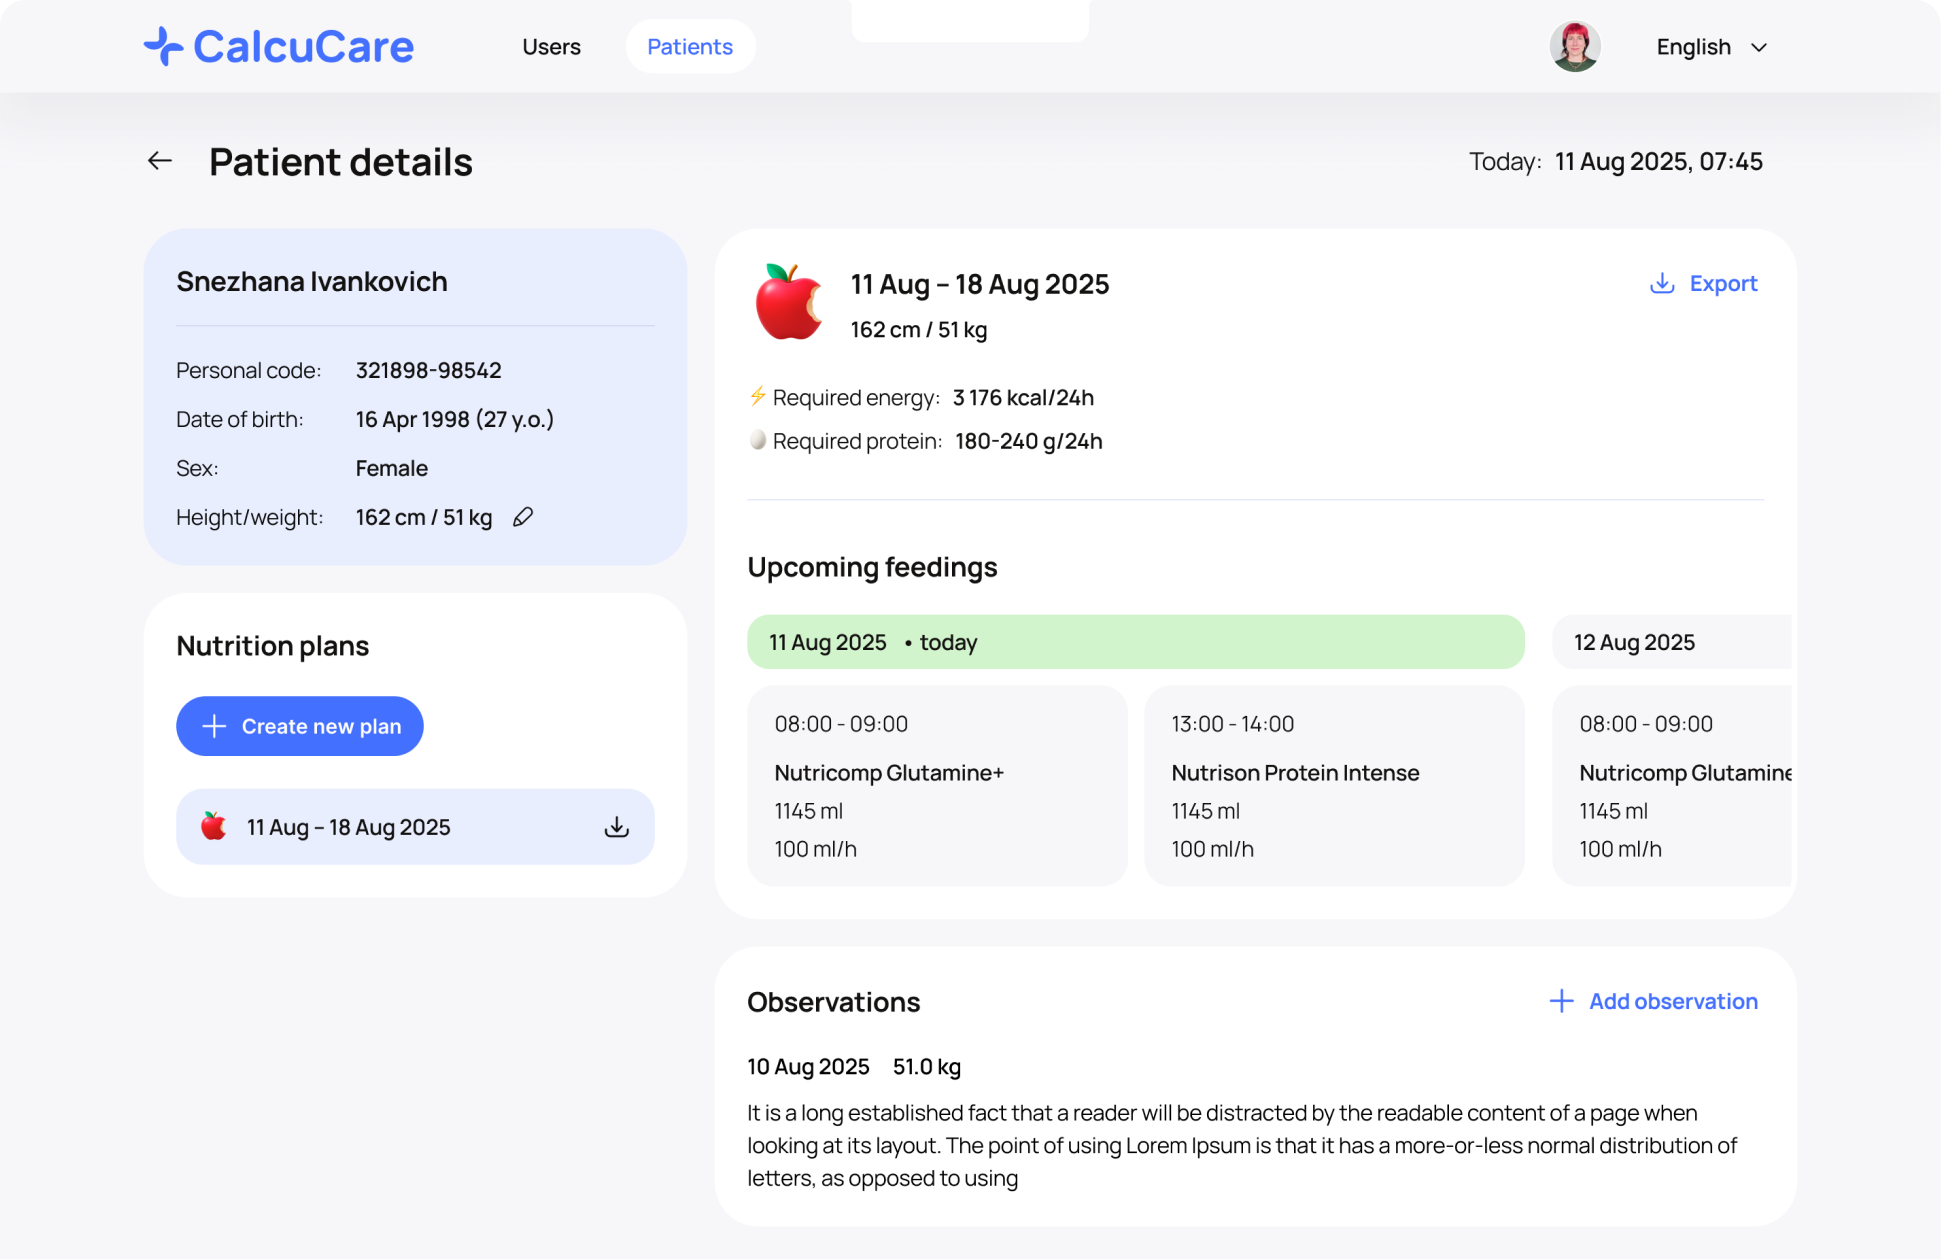This screenshot has height=1260, width=1941.
Task: Click the chevron next to English
Action: (1759, 47)
